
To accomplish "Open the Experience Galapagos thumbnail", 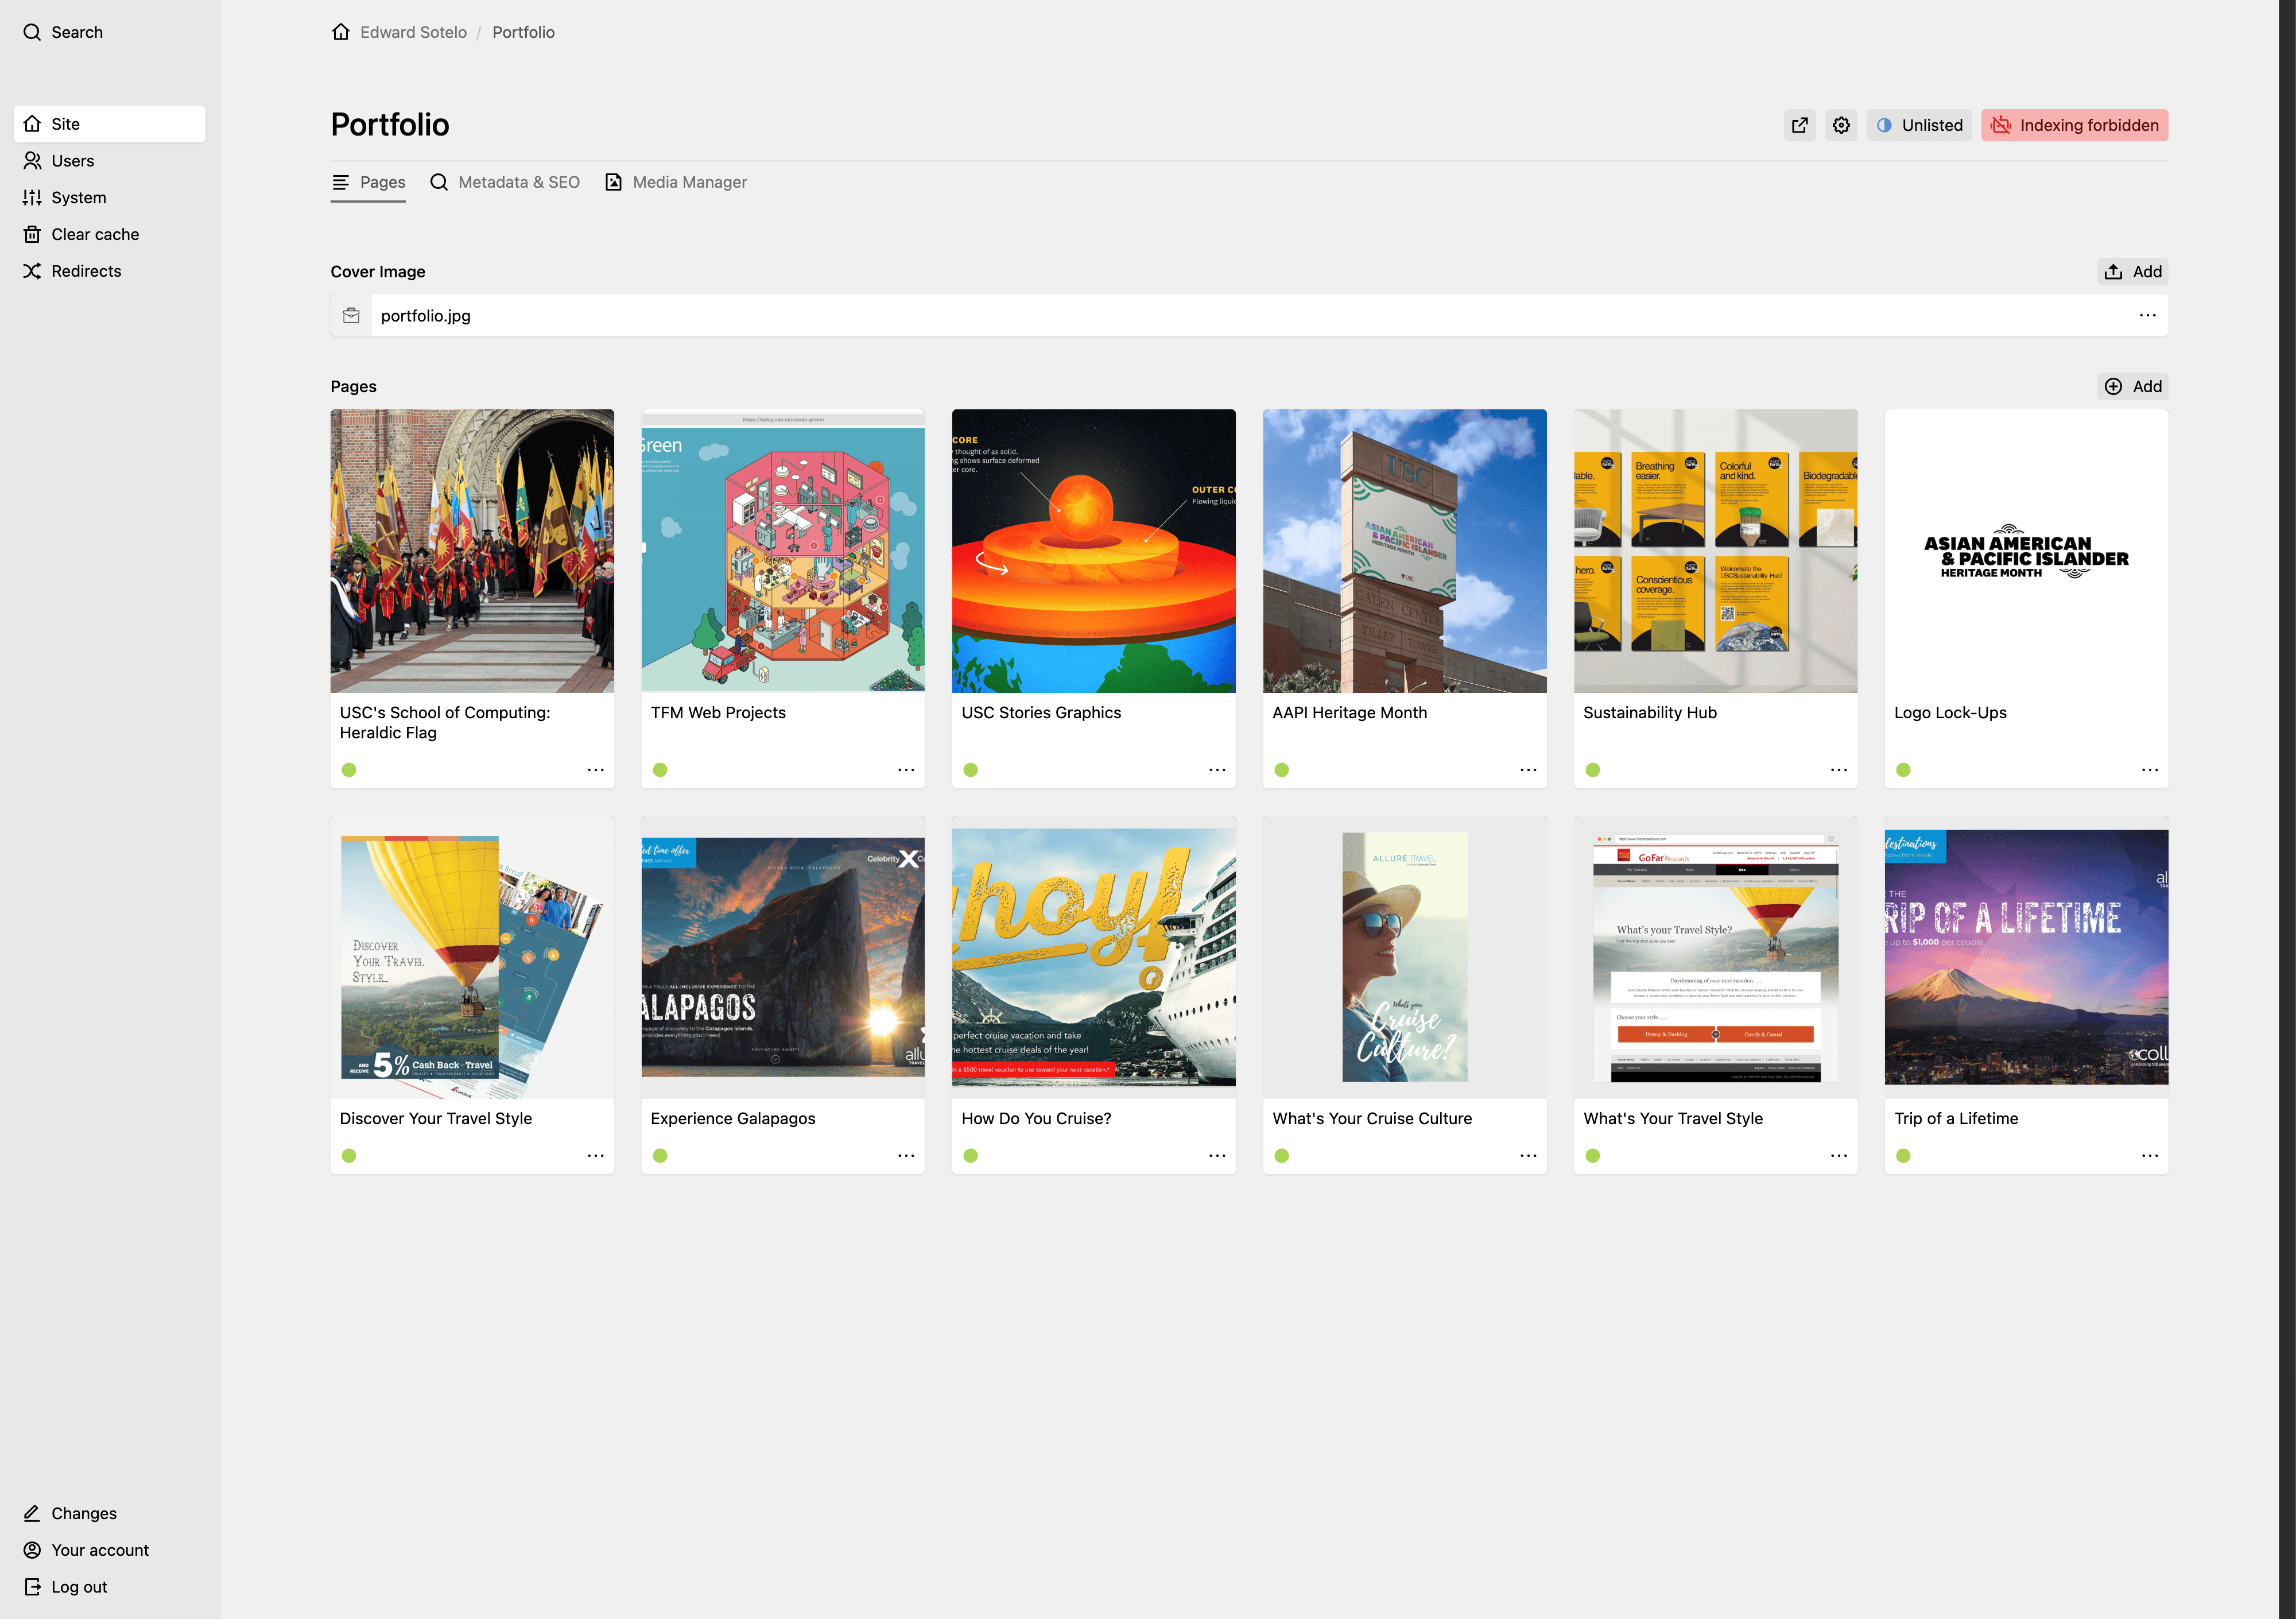I will click(x=783, y=957).
